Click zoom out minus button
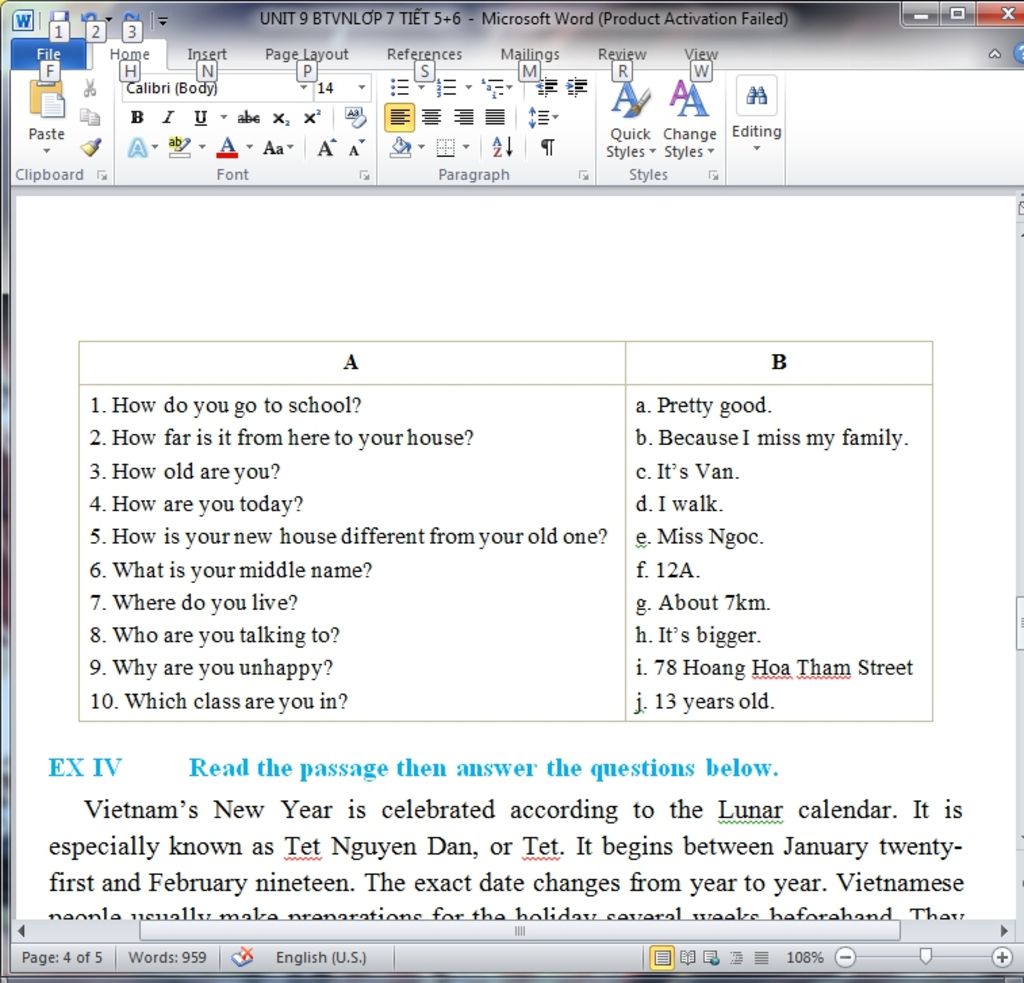 pos(845,958)
